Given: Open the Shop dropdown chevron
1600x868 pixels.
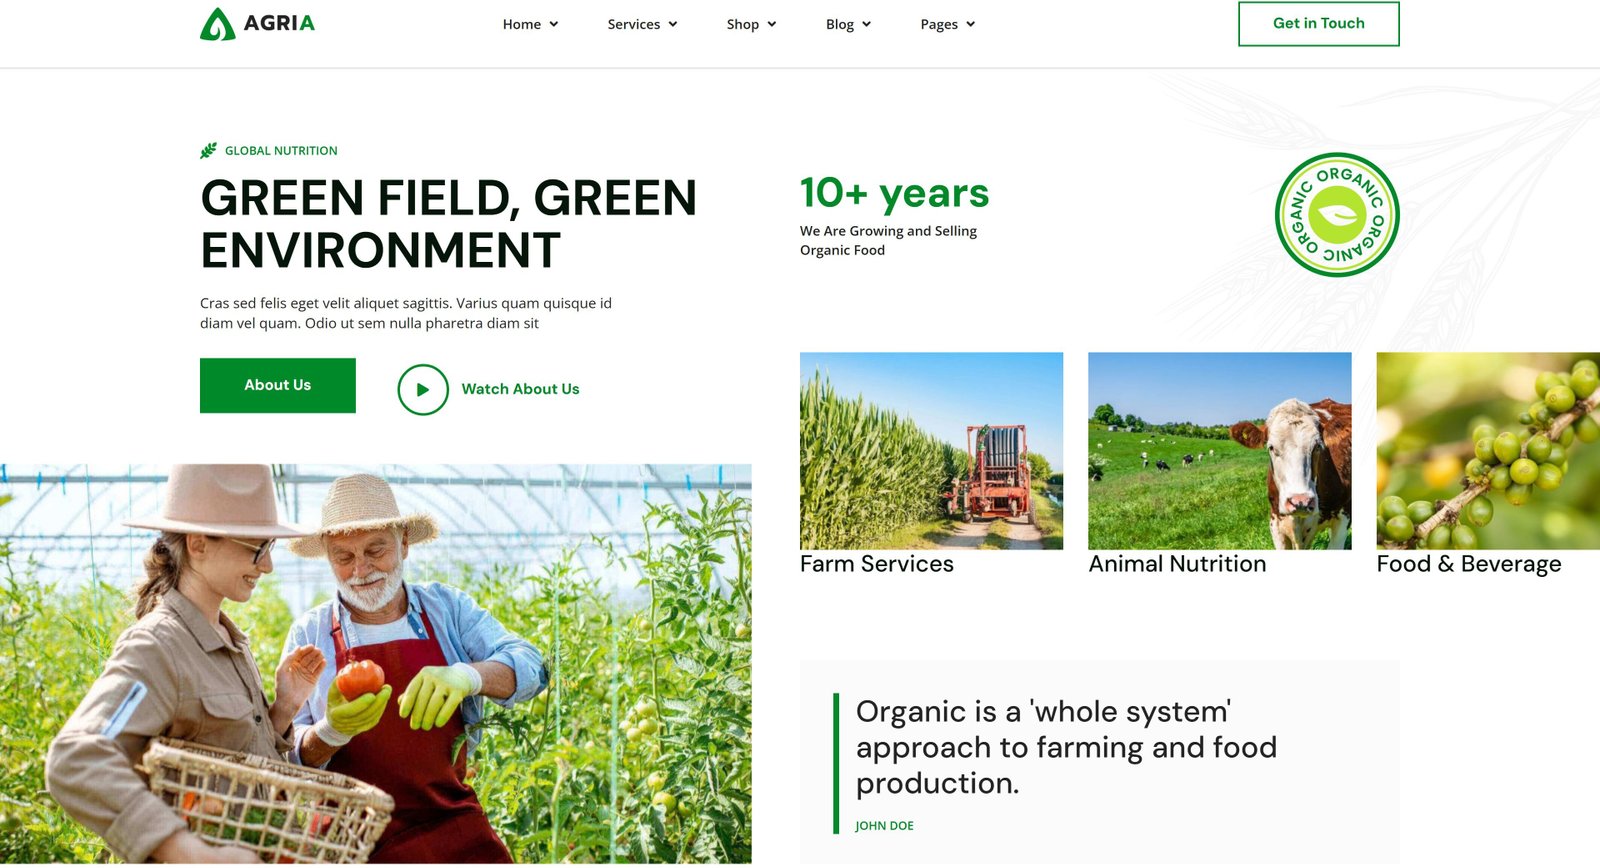Looking at the screenshot, I should pyautogui.click(x=772, y=25).
